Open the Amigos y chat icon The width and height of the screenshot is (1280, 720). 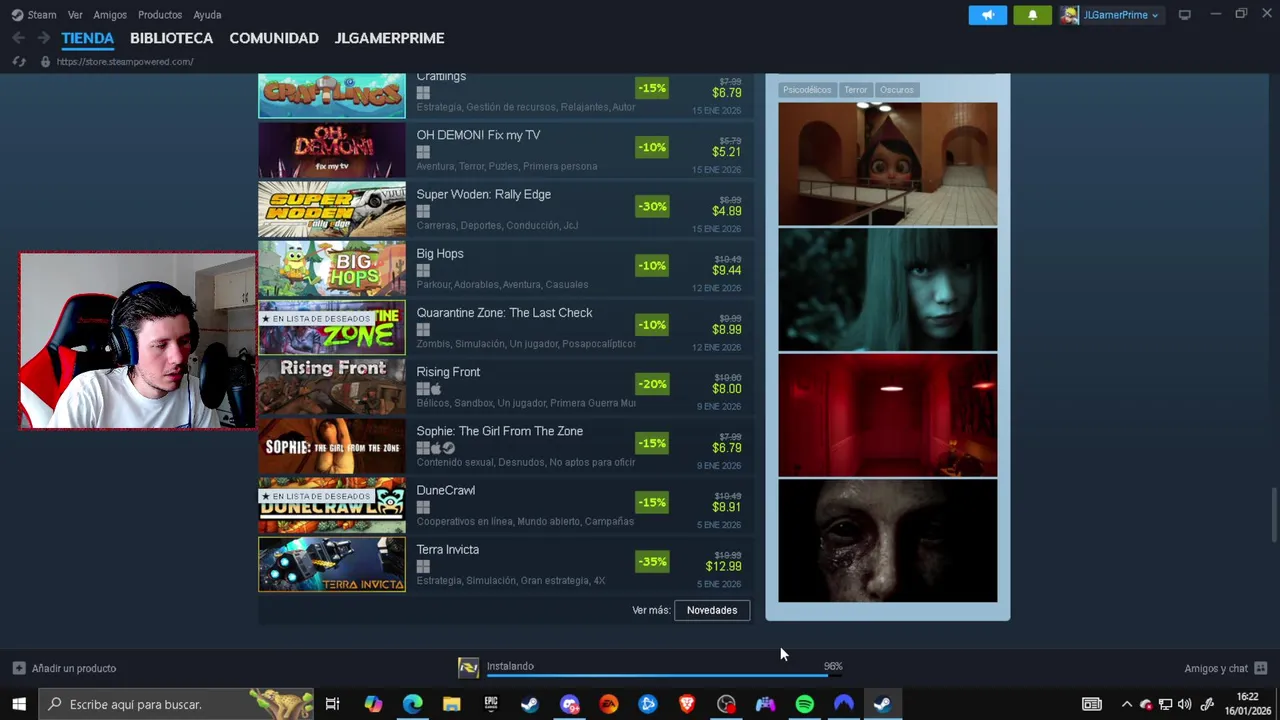(x=1260, y=668)
